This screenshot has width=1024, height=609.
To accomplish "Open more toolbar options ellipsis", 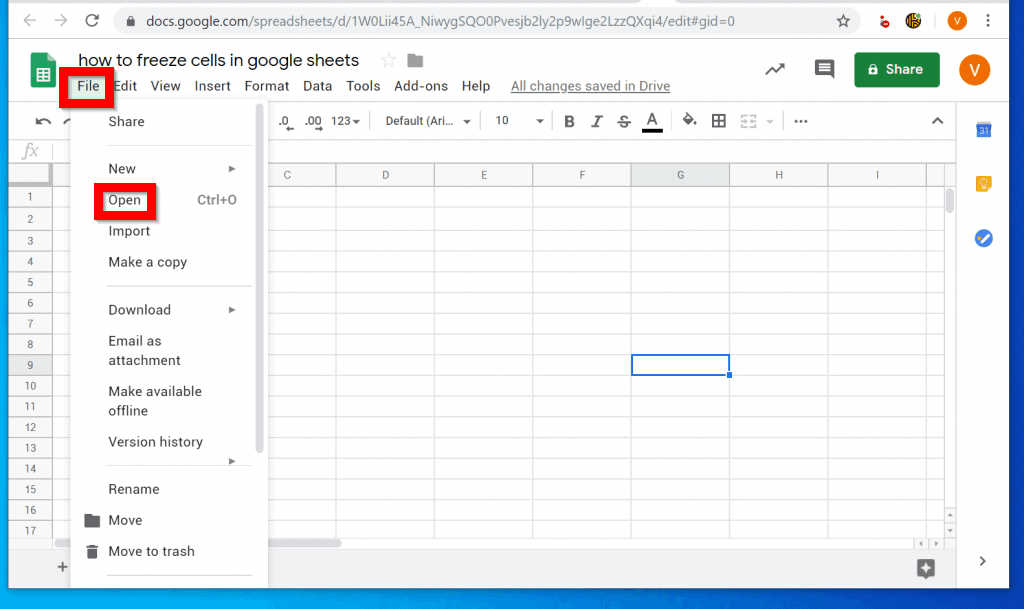I will [801, 121].
